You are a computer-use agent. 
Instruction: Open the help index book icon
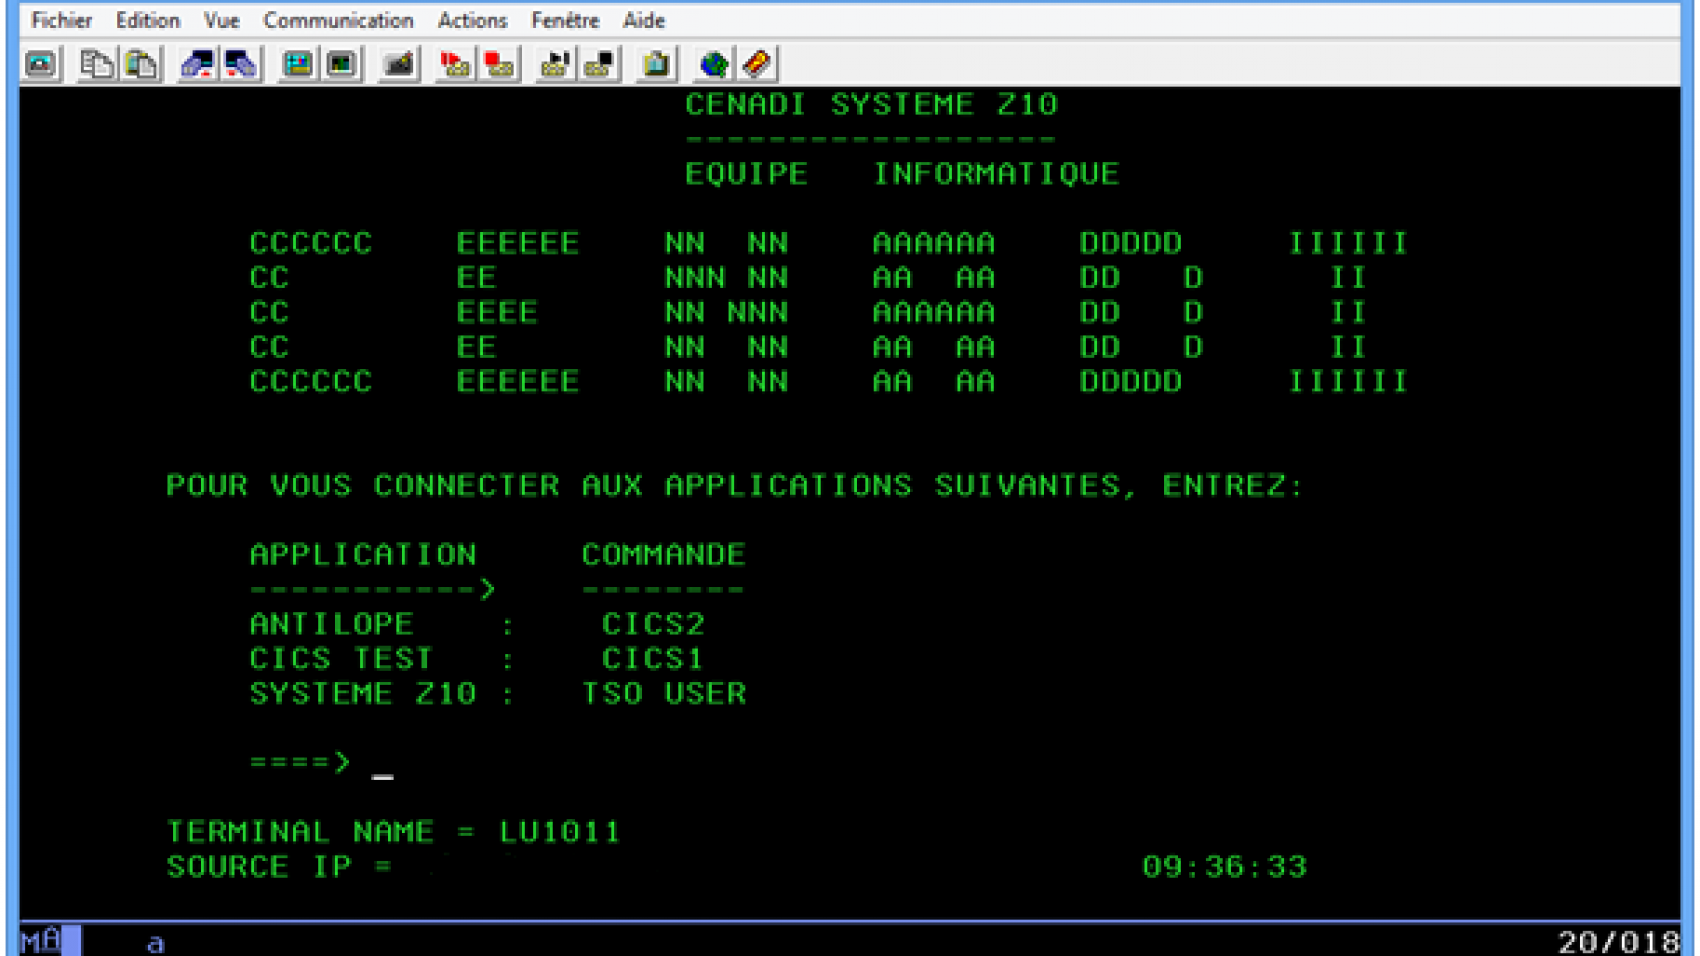tap(757, 64)
